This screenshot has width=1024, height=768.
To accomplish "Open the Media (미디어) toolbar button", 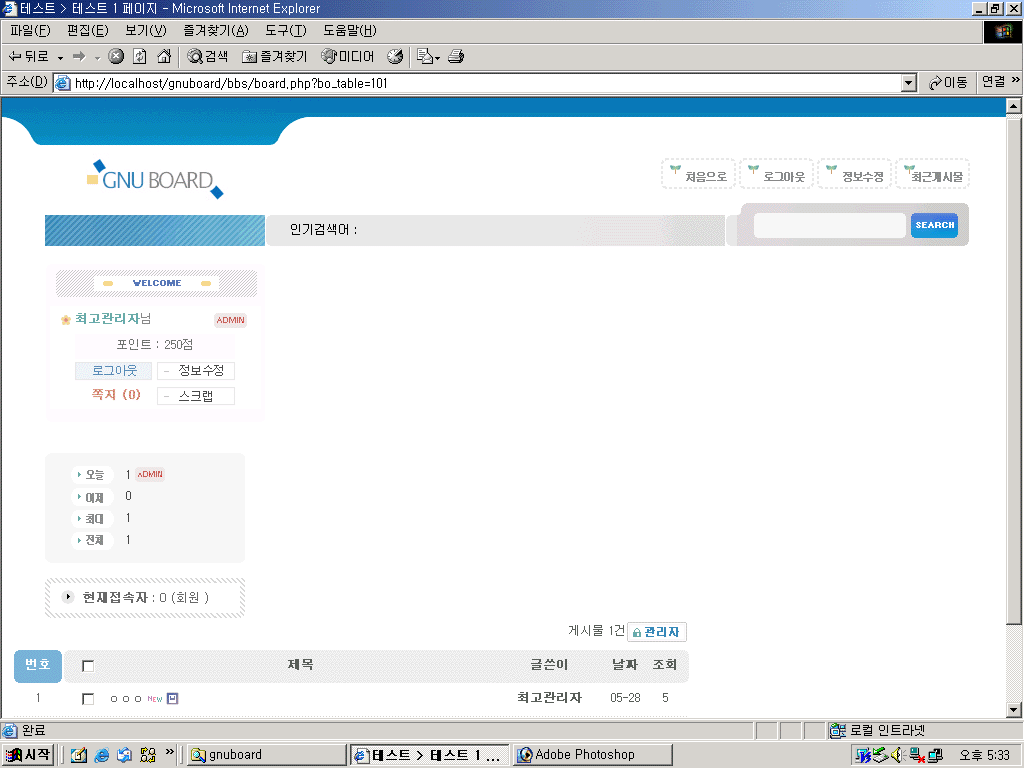I will click(348, 57).
